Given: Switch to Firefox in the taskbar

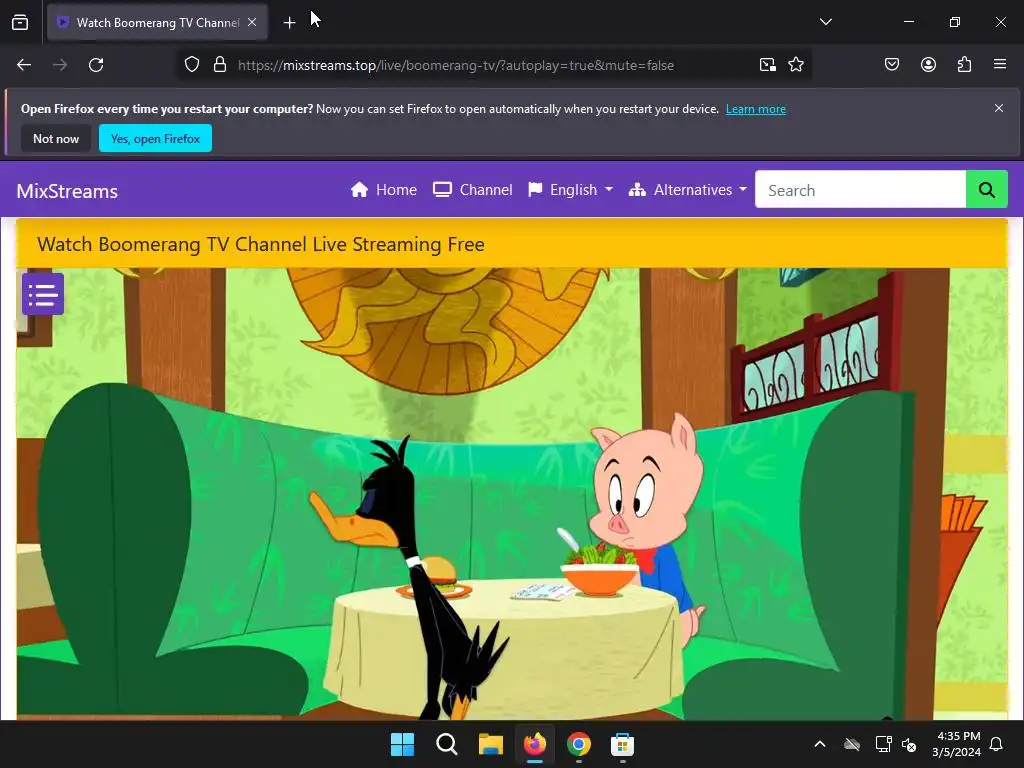Looking at the screenshot, I should (535, 744).
